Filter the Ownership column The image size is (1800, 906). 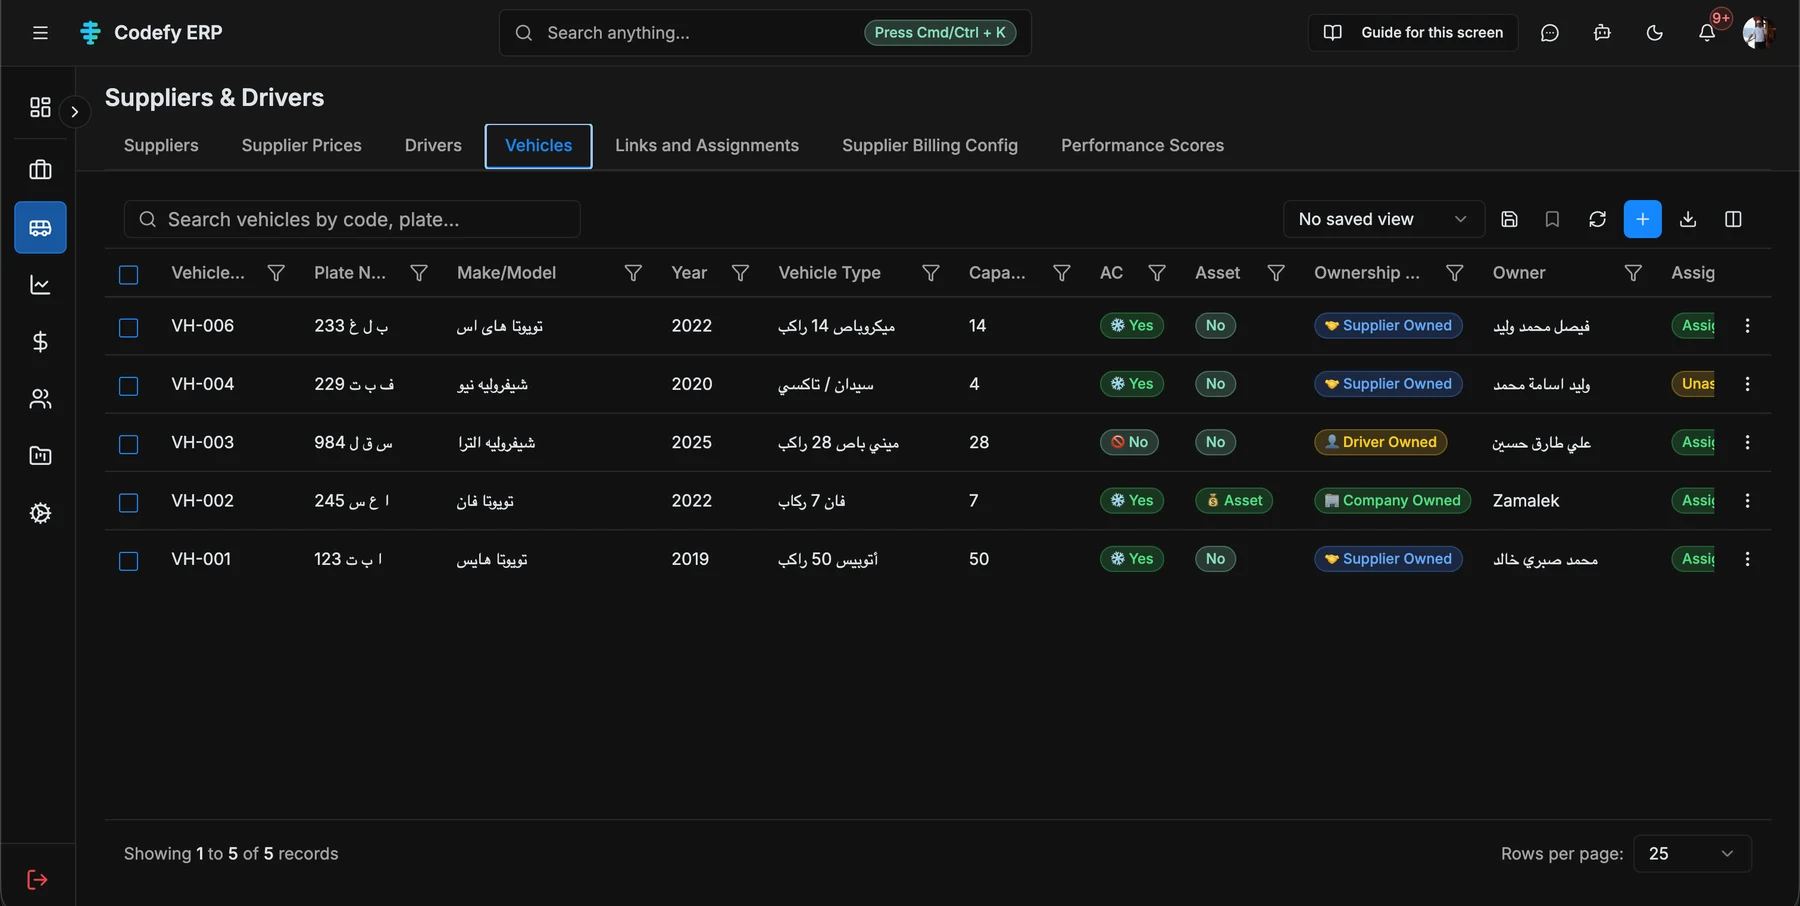click(x=1455, y=273)
